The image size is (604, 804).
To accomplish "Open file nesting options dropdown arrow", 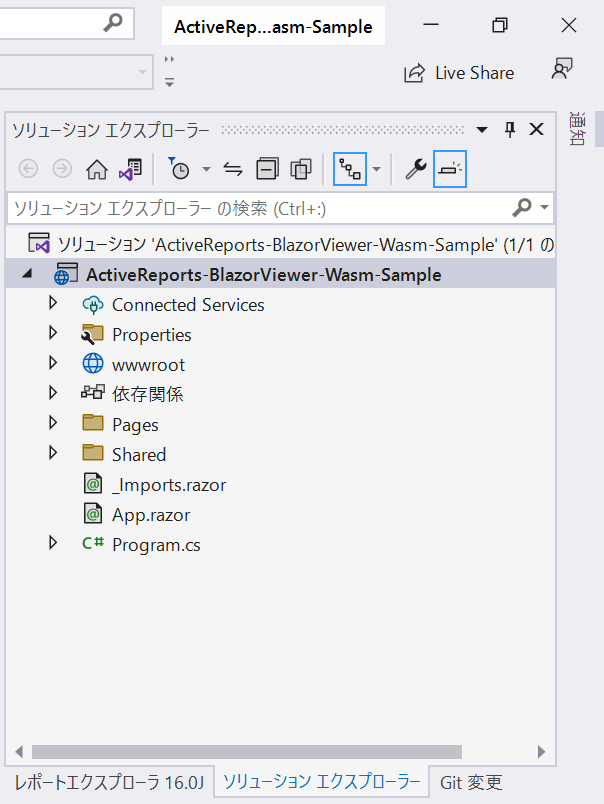I will [376, 169].
